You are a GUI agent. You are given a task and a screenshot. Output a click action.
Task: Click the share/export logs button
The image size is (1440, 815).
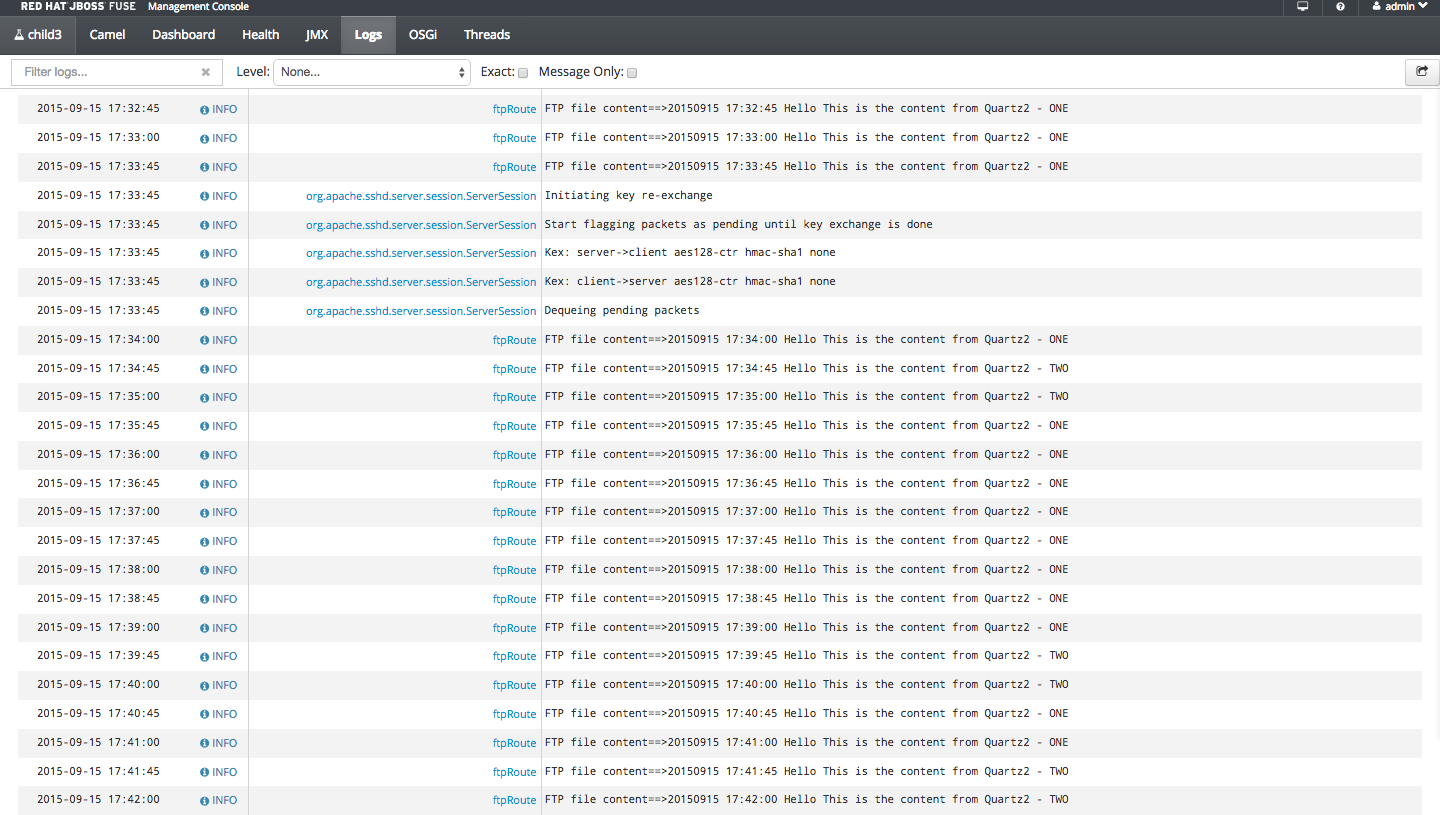pos(1420,72)
